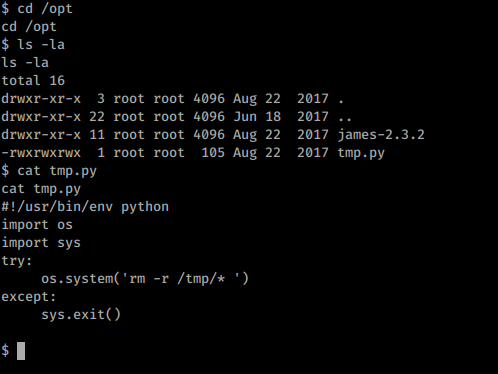The image size is (498, 374).
Task: Click the james-2.3.2 directory name
Action: click(x=381, y=135)
